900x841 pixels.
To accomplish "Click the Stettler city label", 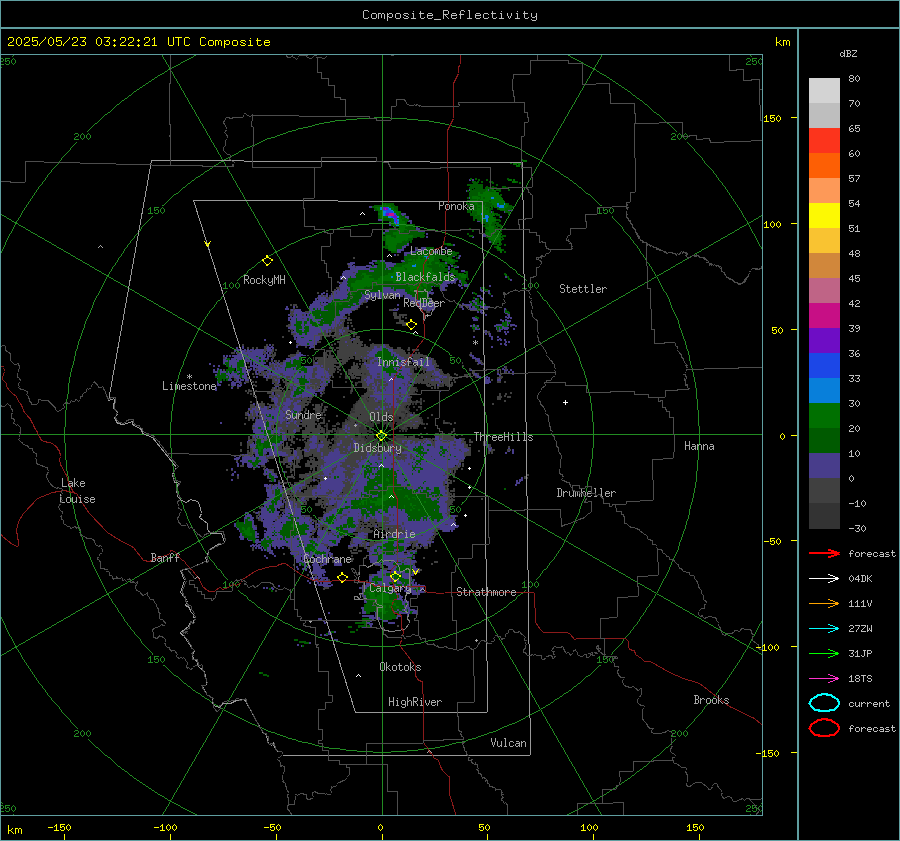I will pos(583,289).
